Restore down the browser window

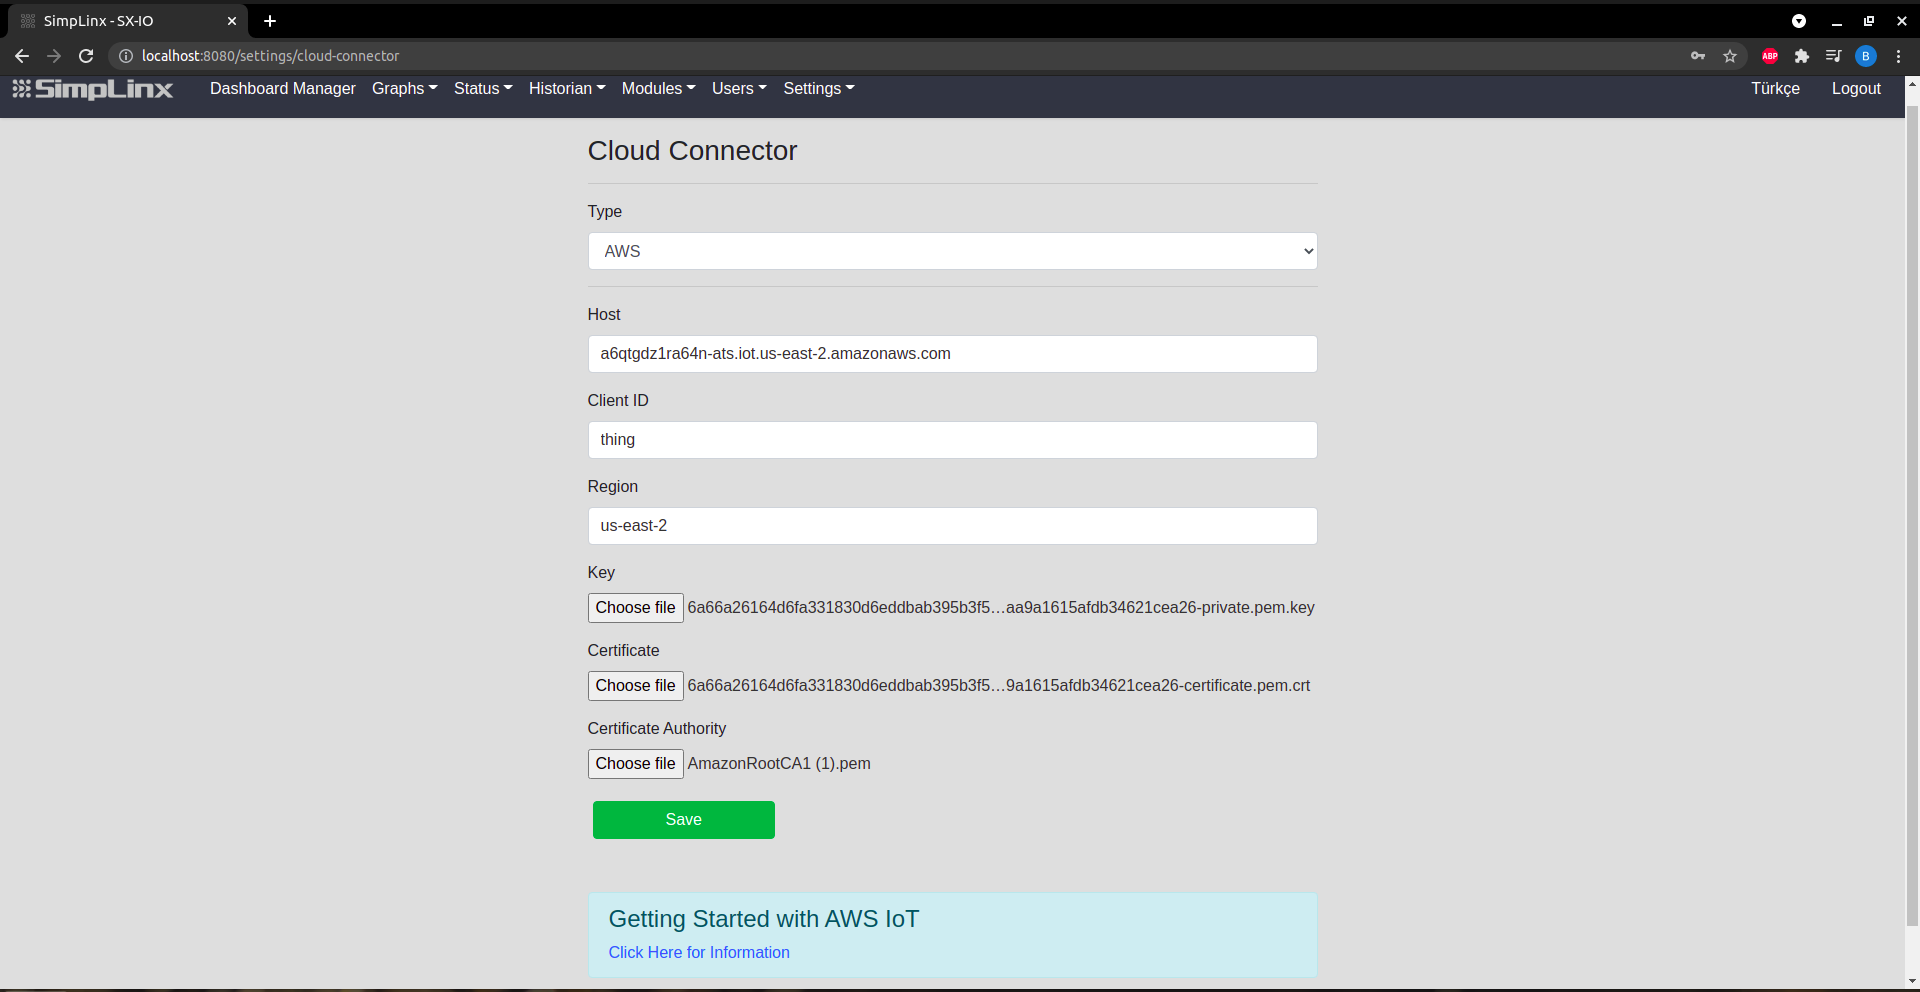click(x=1869, y=21)
